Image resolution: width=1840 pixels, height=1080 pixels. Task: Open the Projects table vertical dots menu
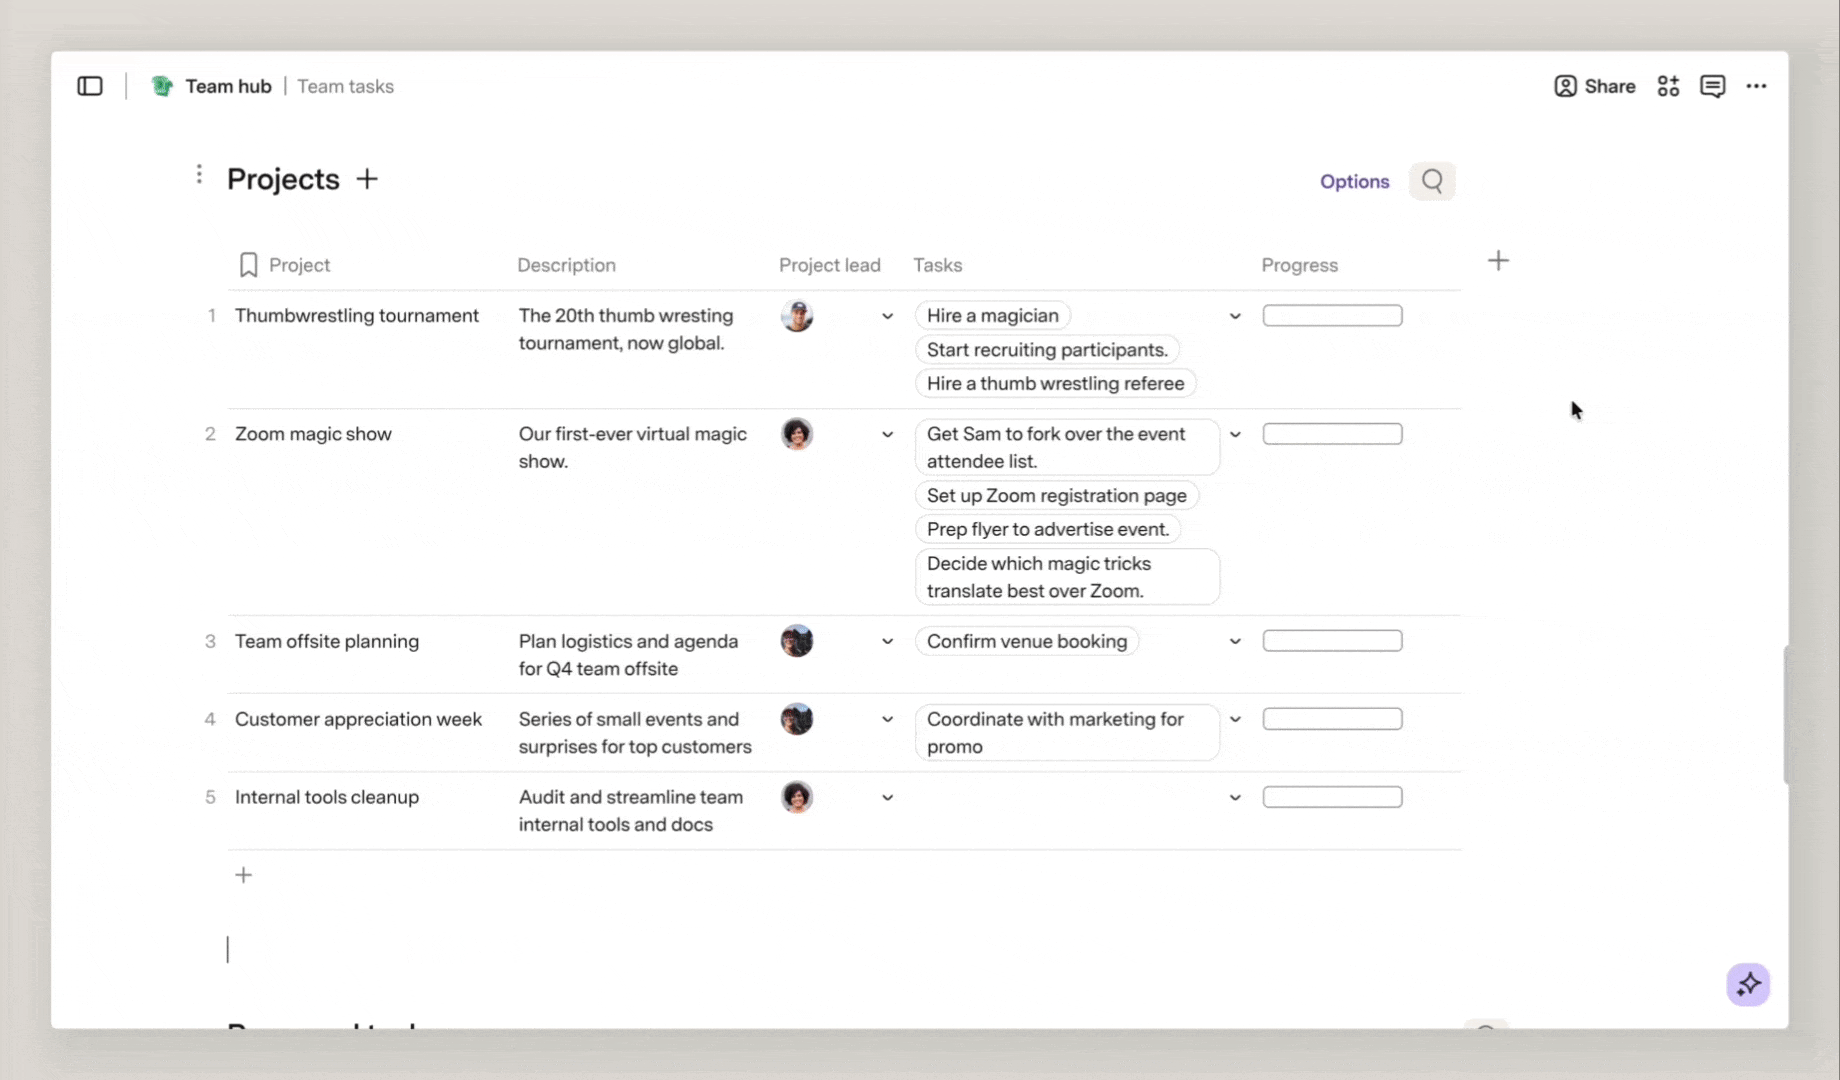[x=199, y=175]
